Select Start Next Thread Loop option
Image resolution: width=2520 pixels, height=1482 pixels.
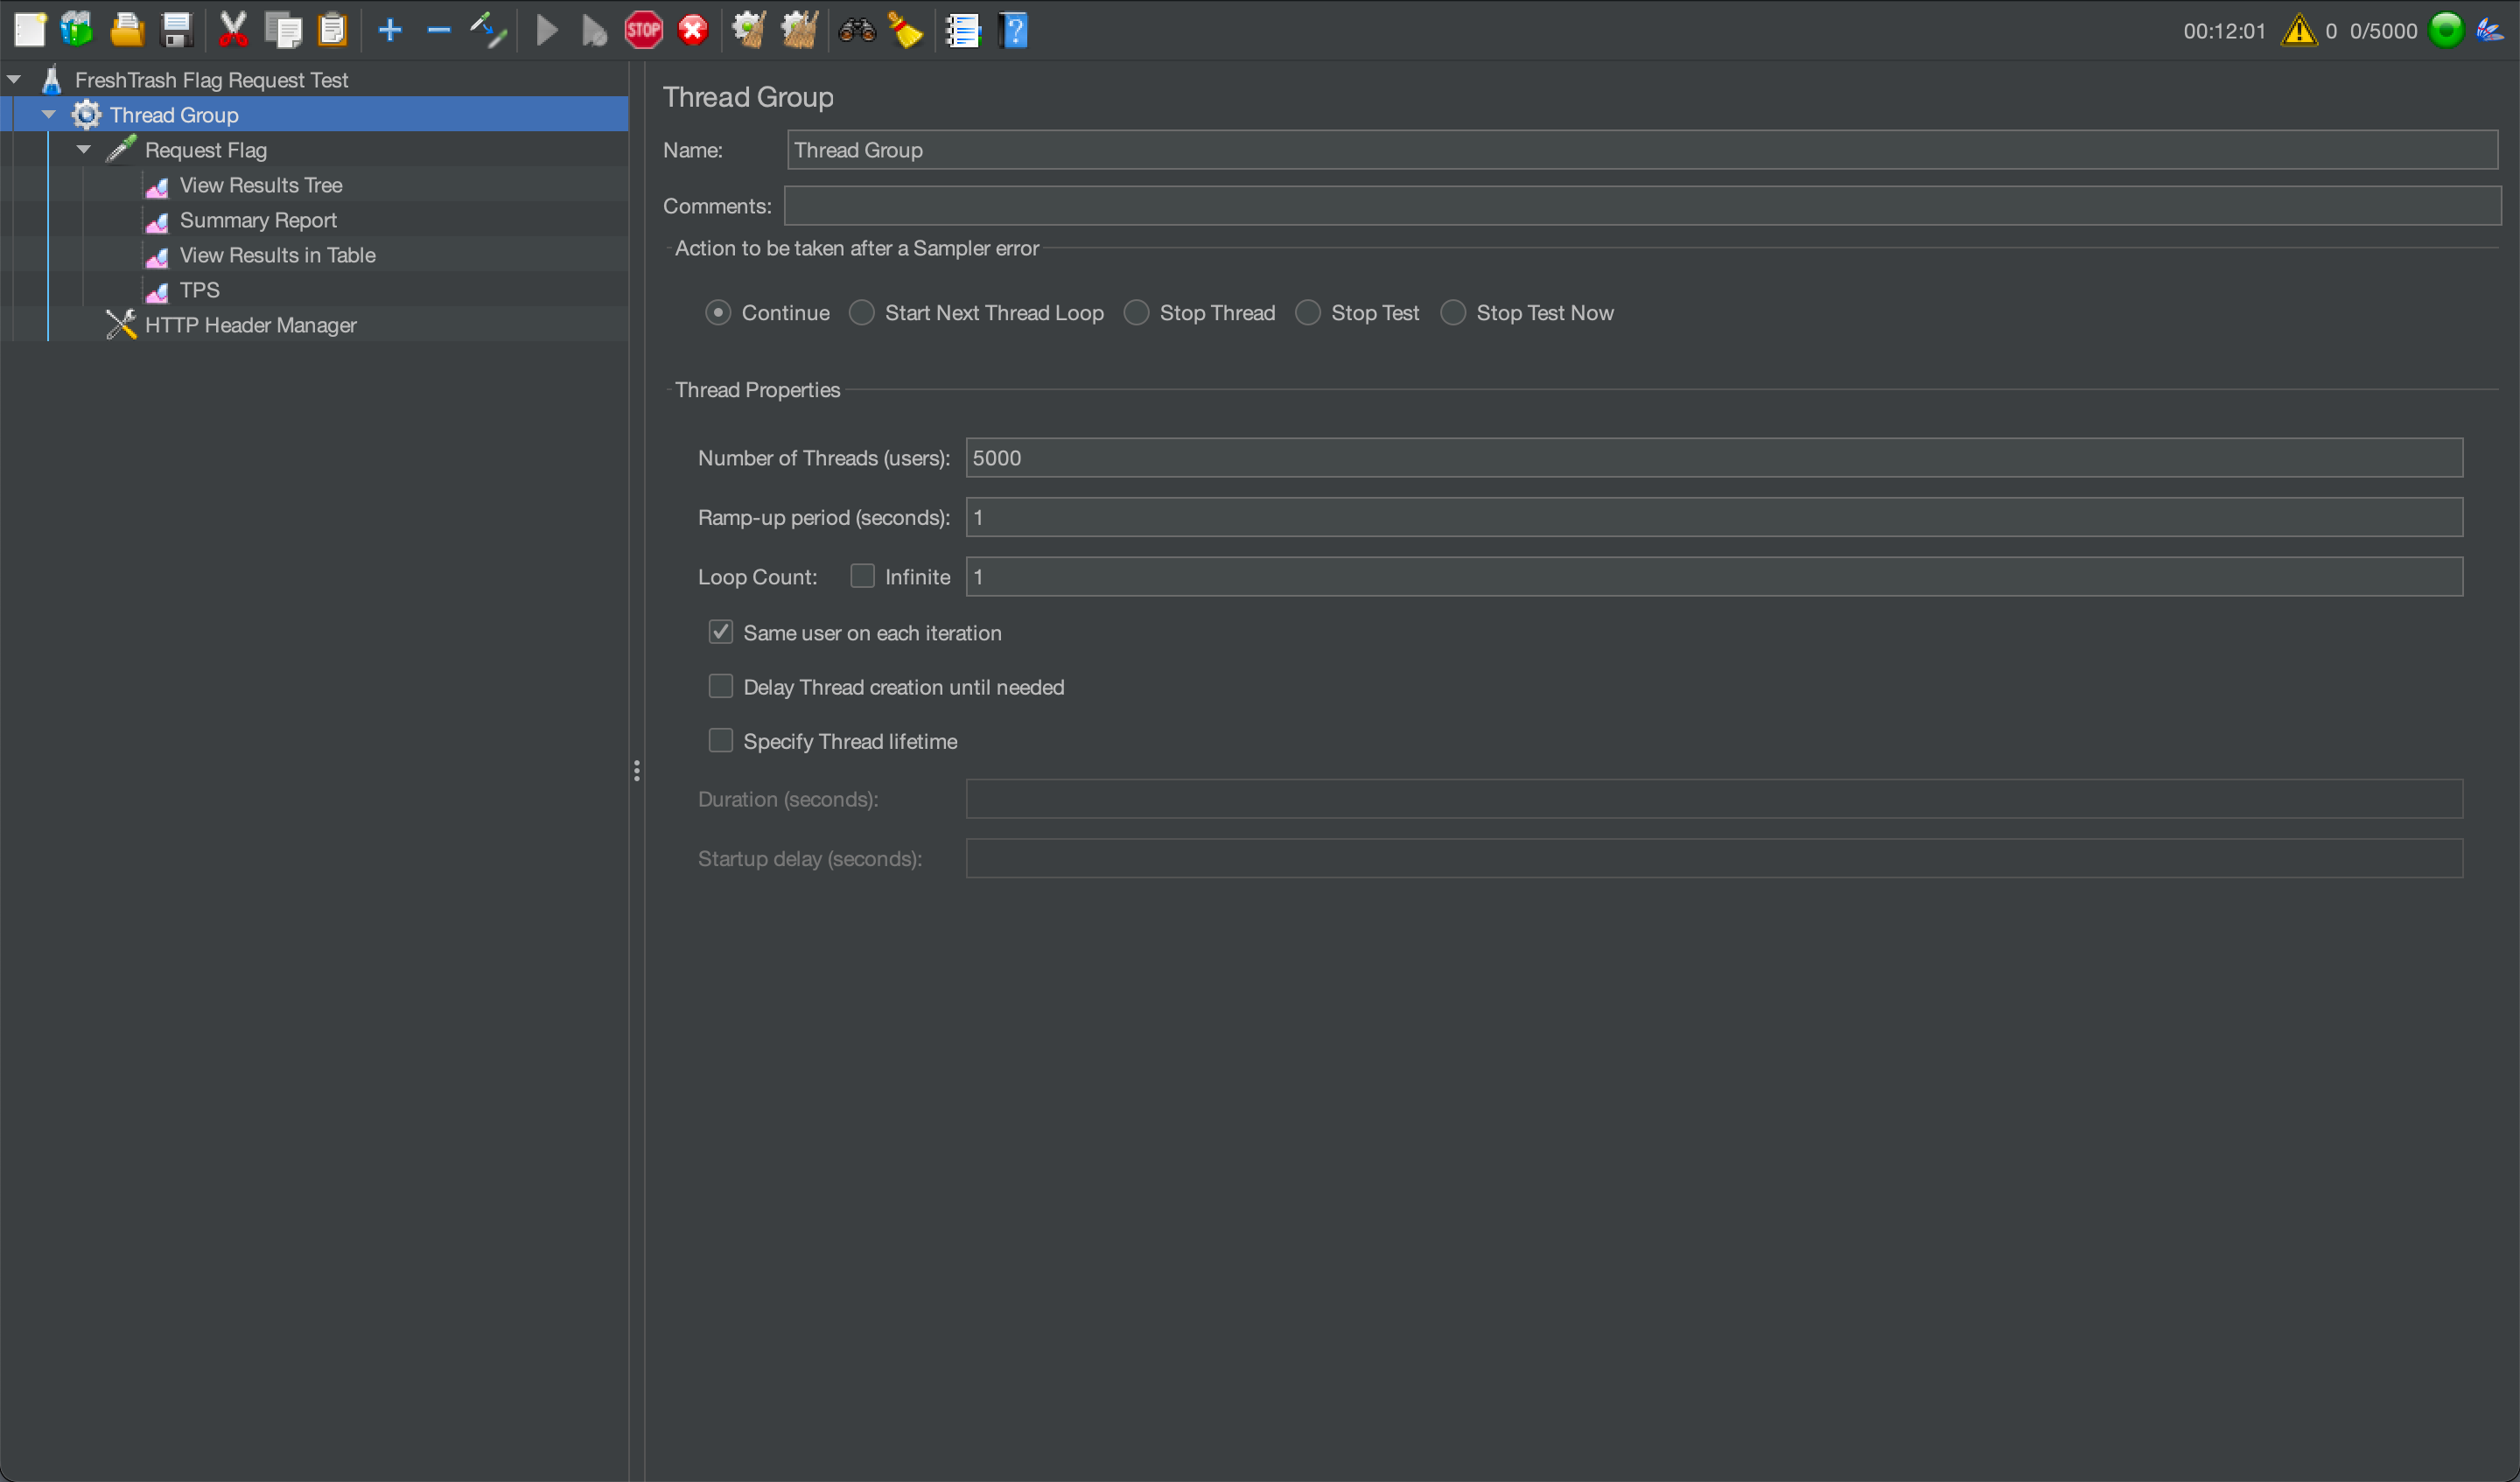861,313
